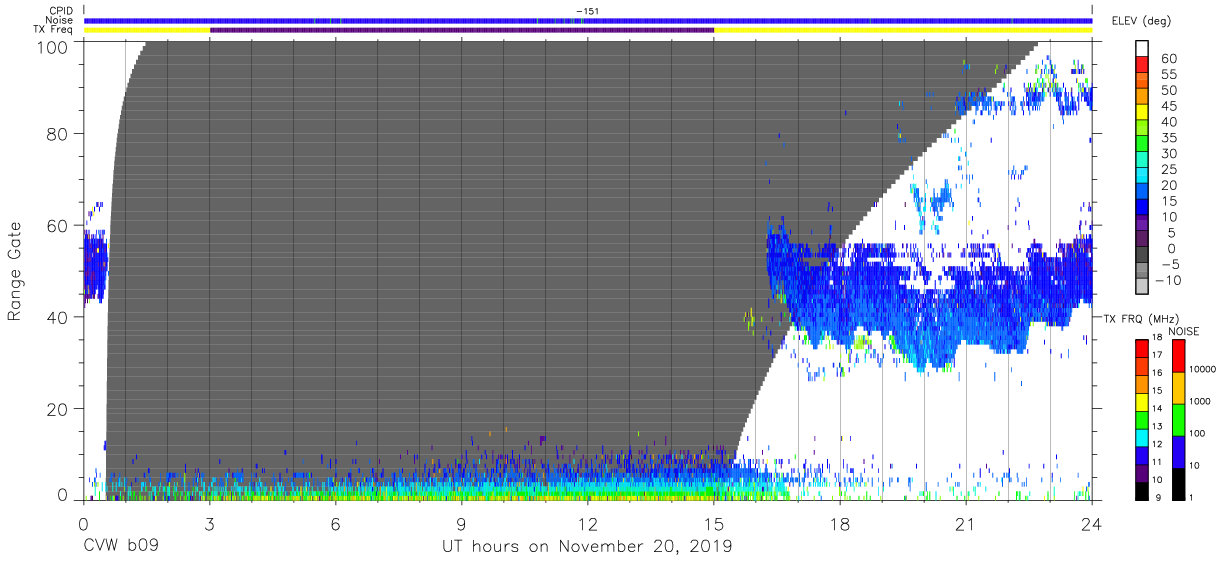This screenshot has width=1228, height=567.
Task: Click the blue Noise strip above the plot
Action: 588,20
